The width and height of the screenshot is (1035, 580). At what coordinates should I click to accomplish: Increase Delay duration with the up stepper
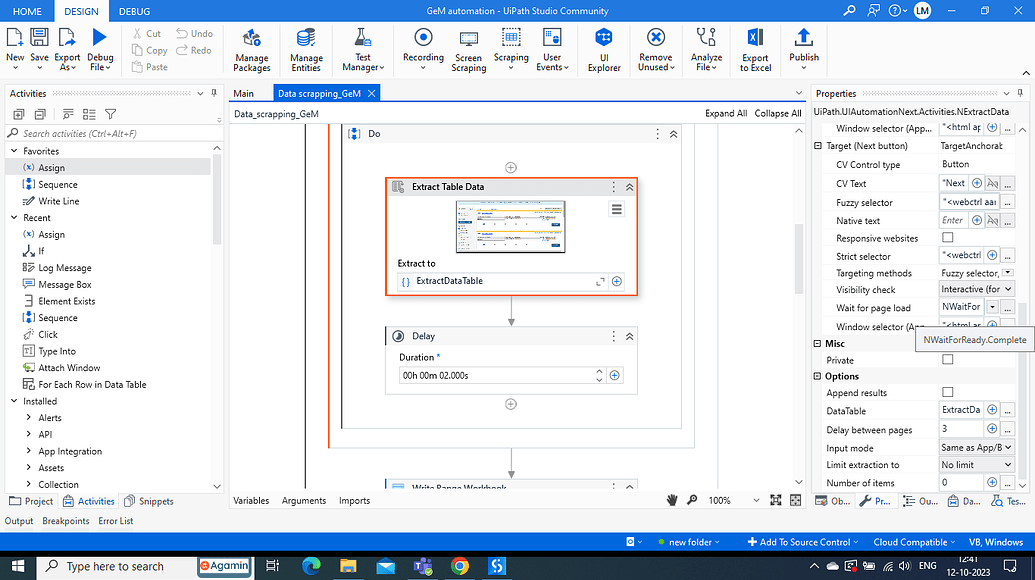click(597, 370)
